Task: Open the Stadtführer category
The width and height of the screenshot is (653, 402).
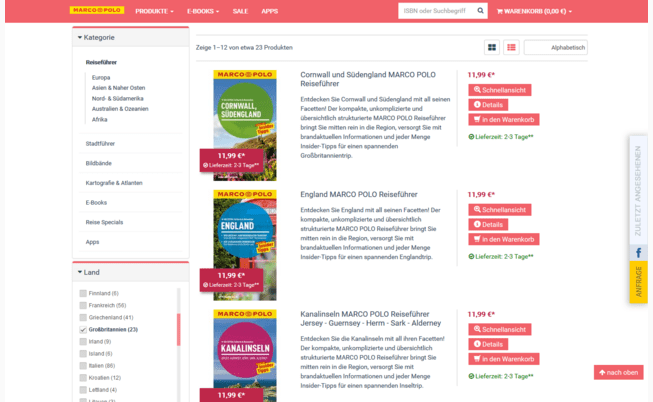Action: click(x=100, y=144)
